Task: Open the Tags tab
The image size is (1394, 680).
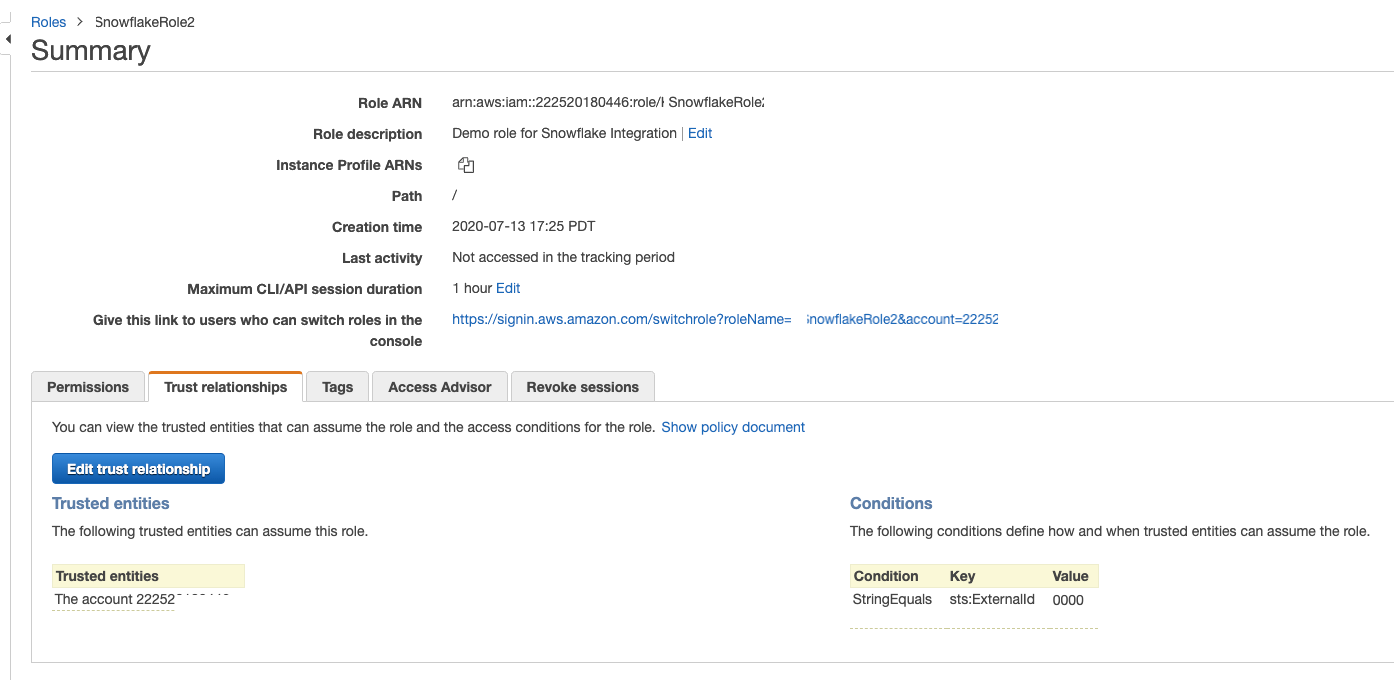Action: pyautogui.click(x=337, y=387)
